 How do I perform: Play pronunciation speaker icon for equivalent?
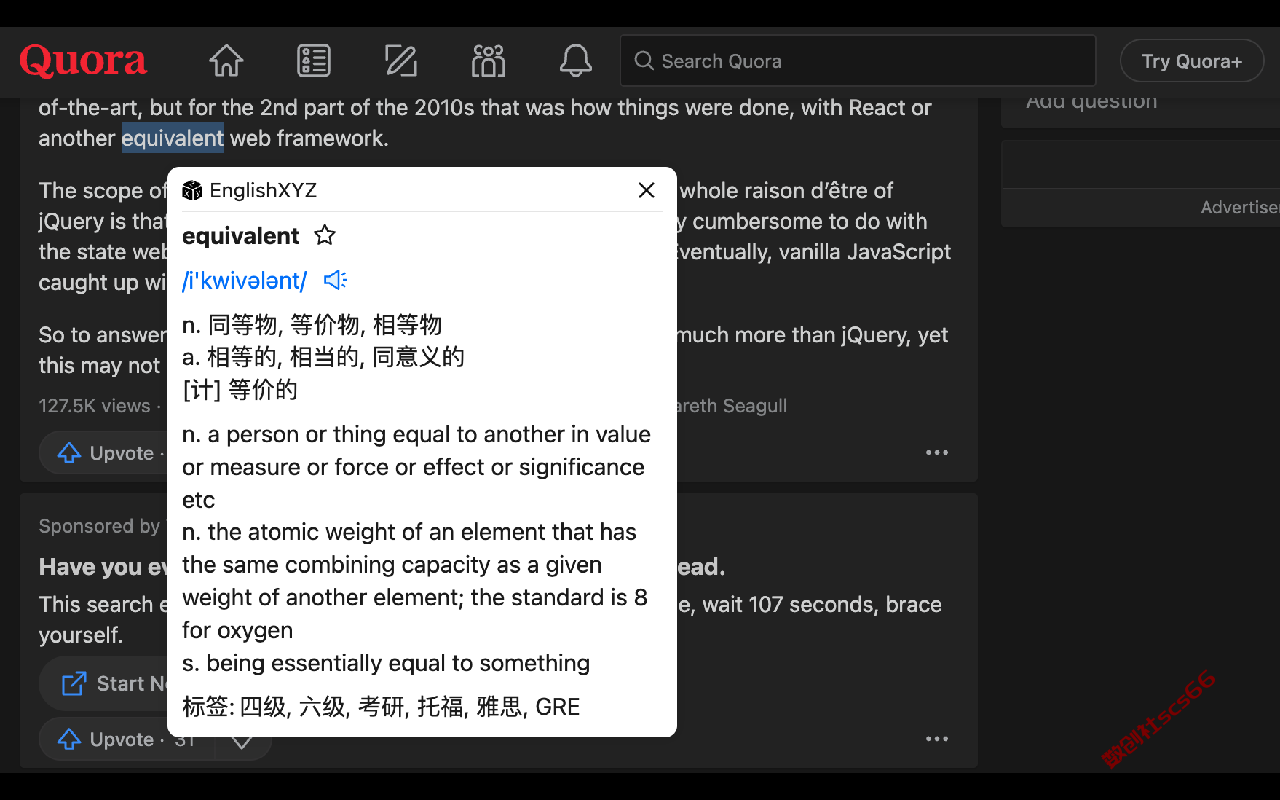pos(335,280)
